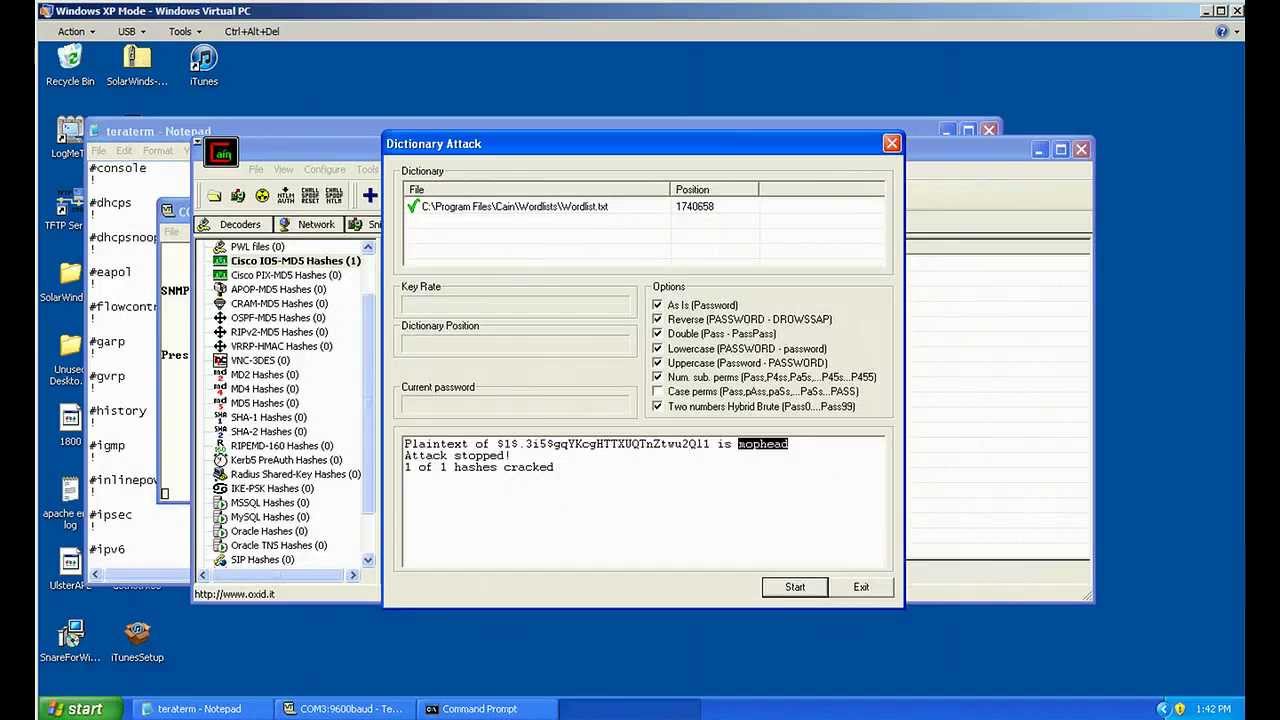Click scroll left arrow under Cain tree
The width and height of the screenshot is (1280, 720).
point(203,575)
